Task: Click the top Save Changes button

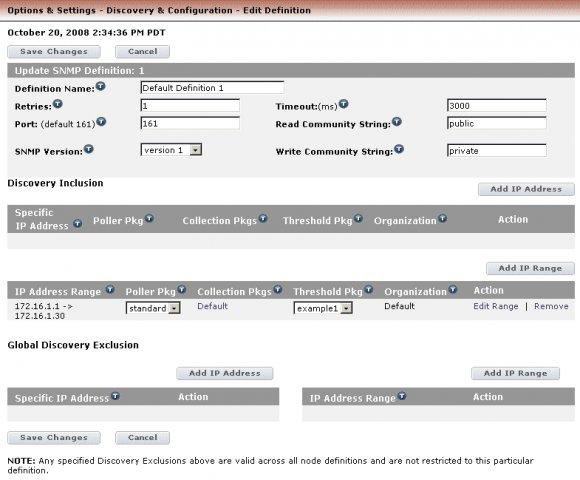Action: click(54, 52)
